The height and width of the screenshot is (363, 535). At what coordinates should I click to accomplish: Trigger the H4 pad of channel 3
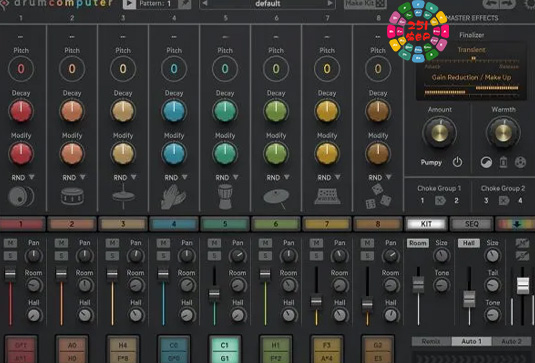point(123,350)
